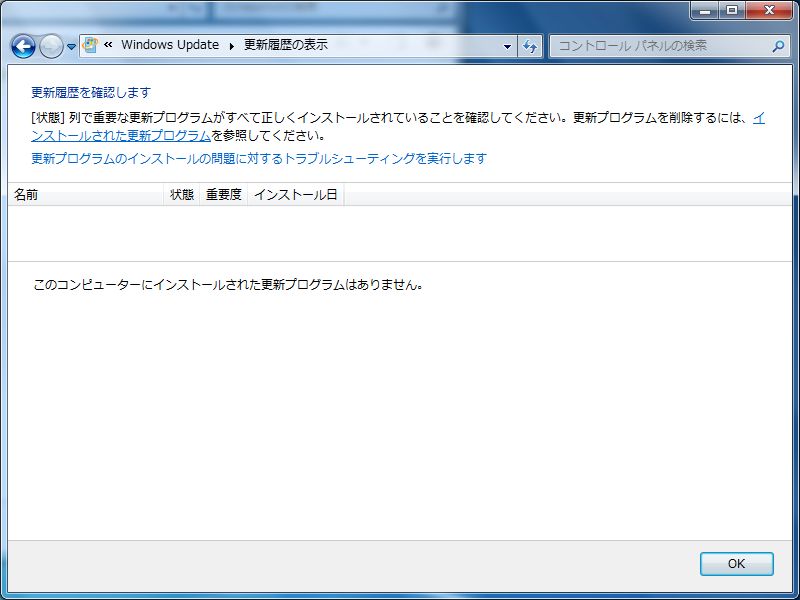
Task: Close the update history window
Action: coord(769,10)
